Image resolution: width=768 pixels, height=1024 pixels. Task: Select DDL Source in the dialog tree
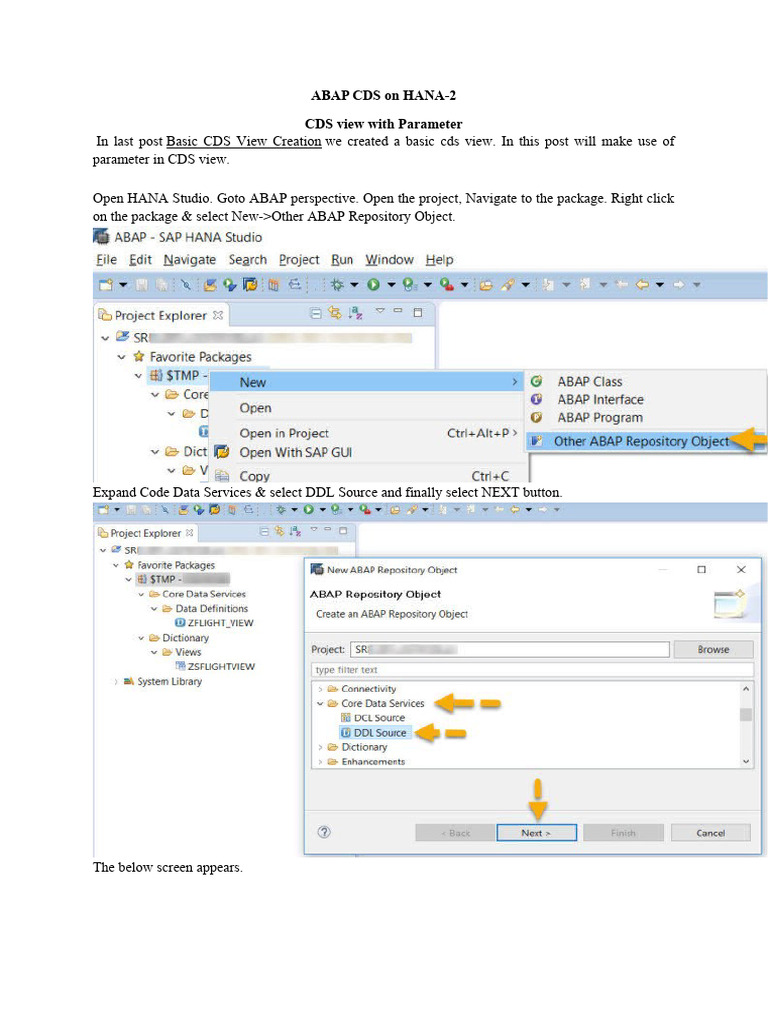[x=379, y=733]
